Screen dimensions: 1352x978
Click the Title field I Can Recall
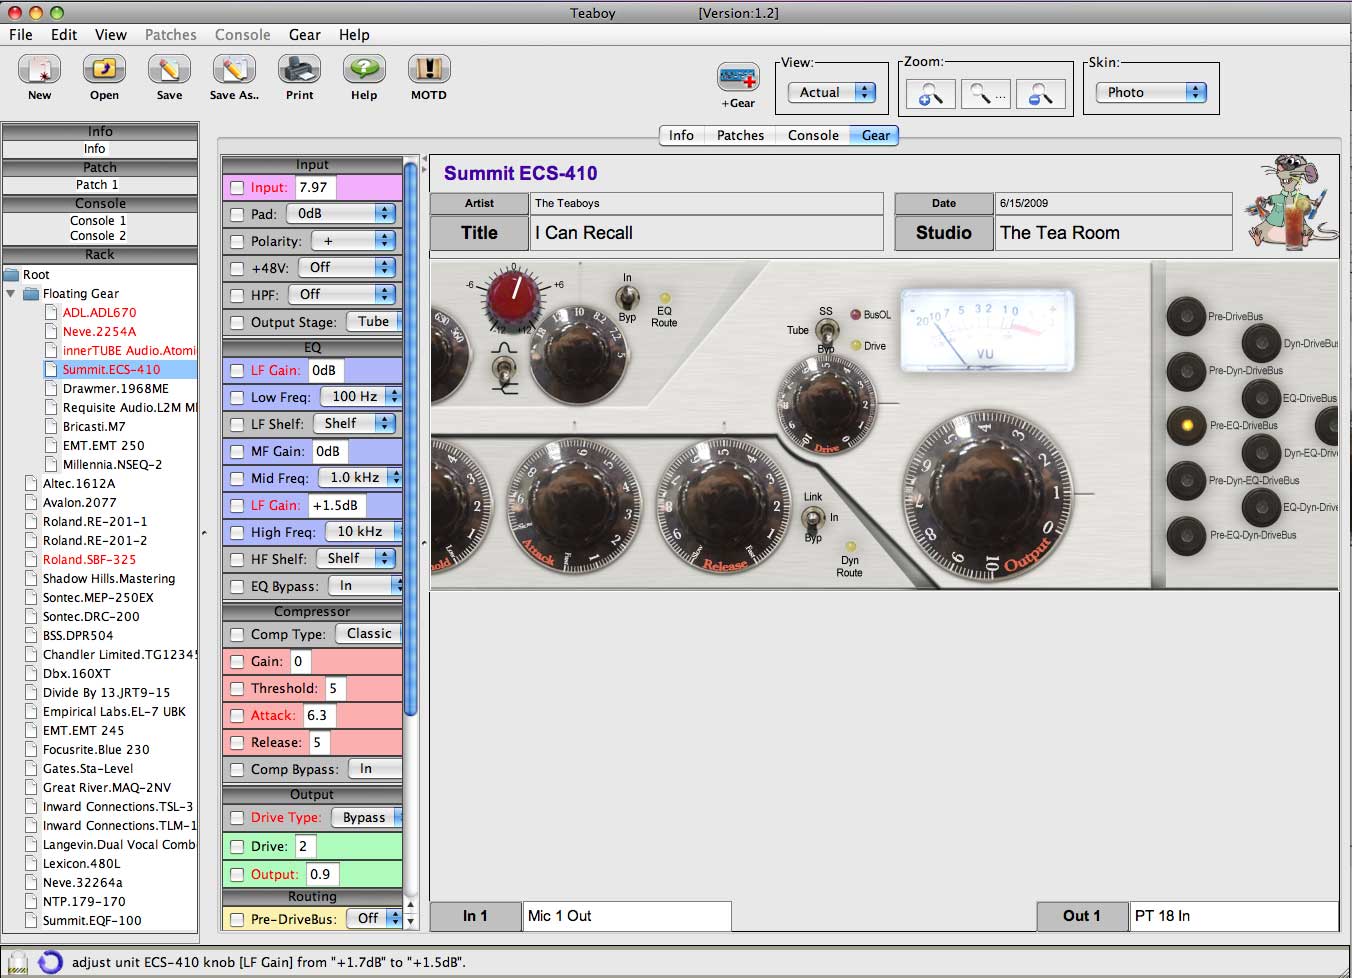click(x=706, y=233)
